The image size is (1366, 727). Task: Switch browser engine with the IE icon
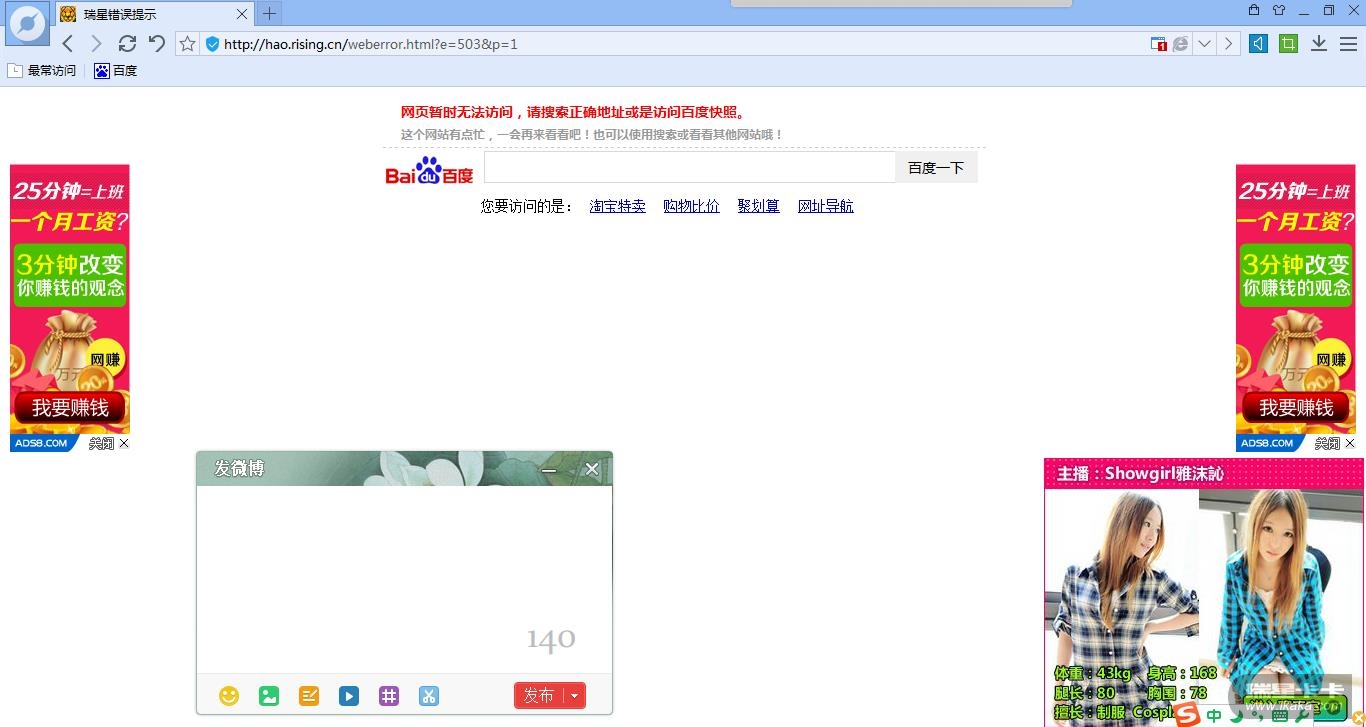click(1181, 44)
